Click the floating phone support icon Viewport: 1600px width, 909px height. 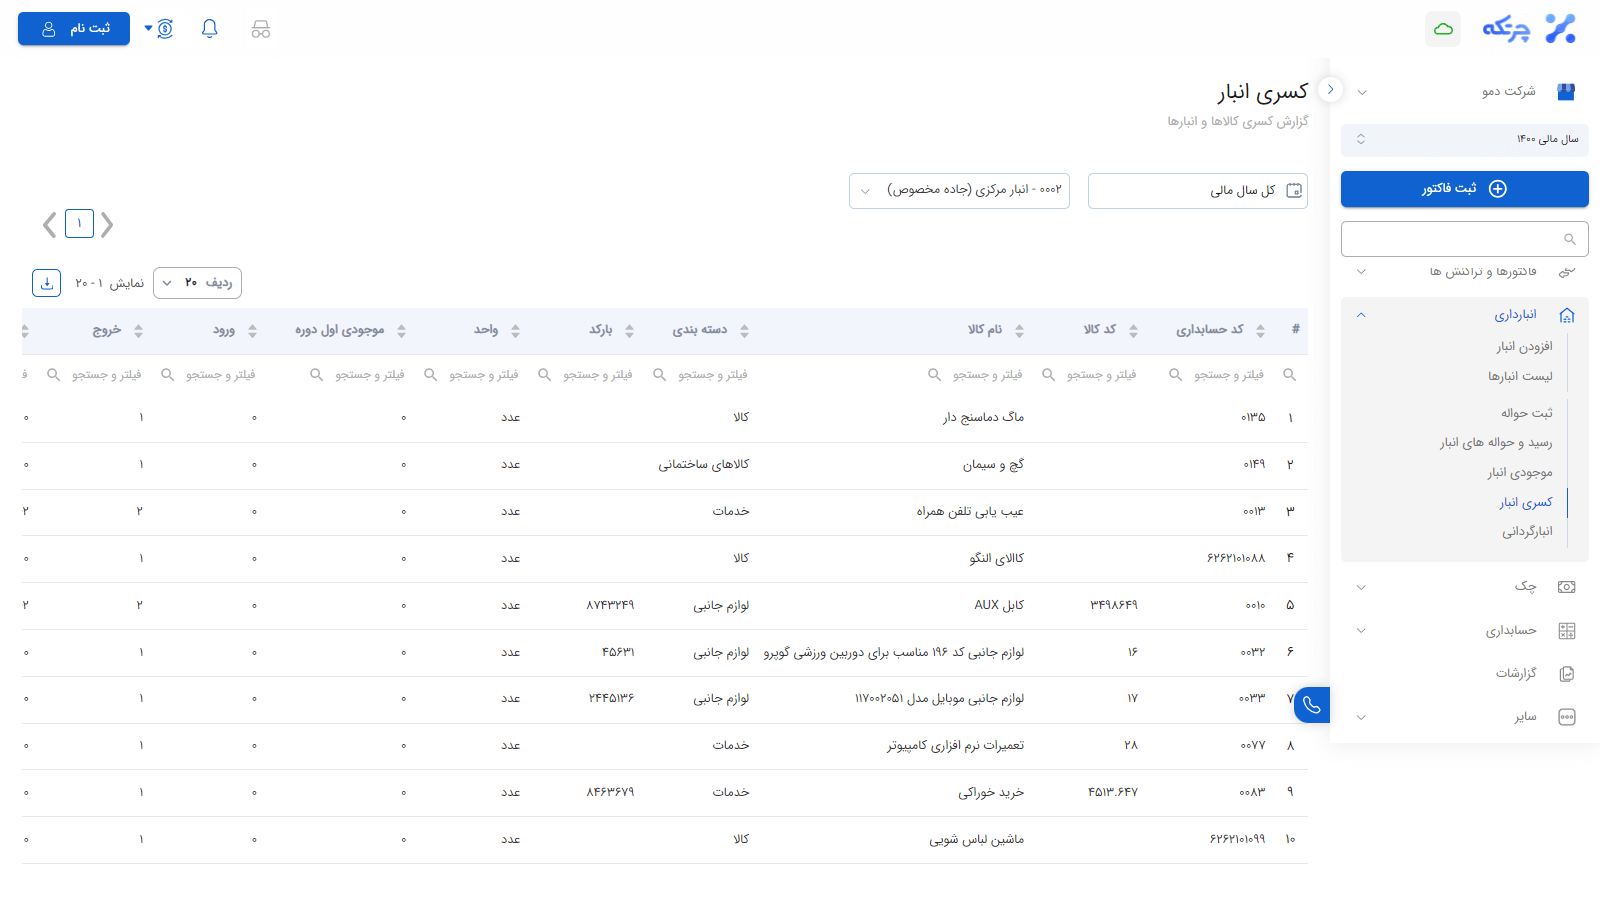tap(1311, 705)
